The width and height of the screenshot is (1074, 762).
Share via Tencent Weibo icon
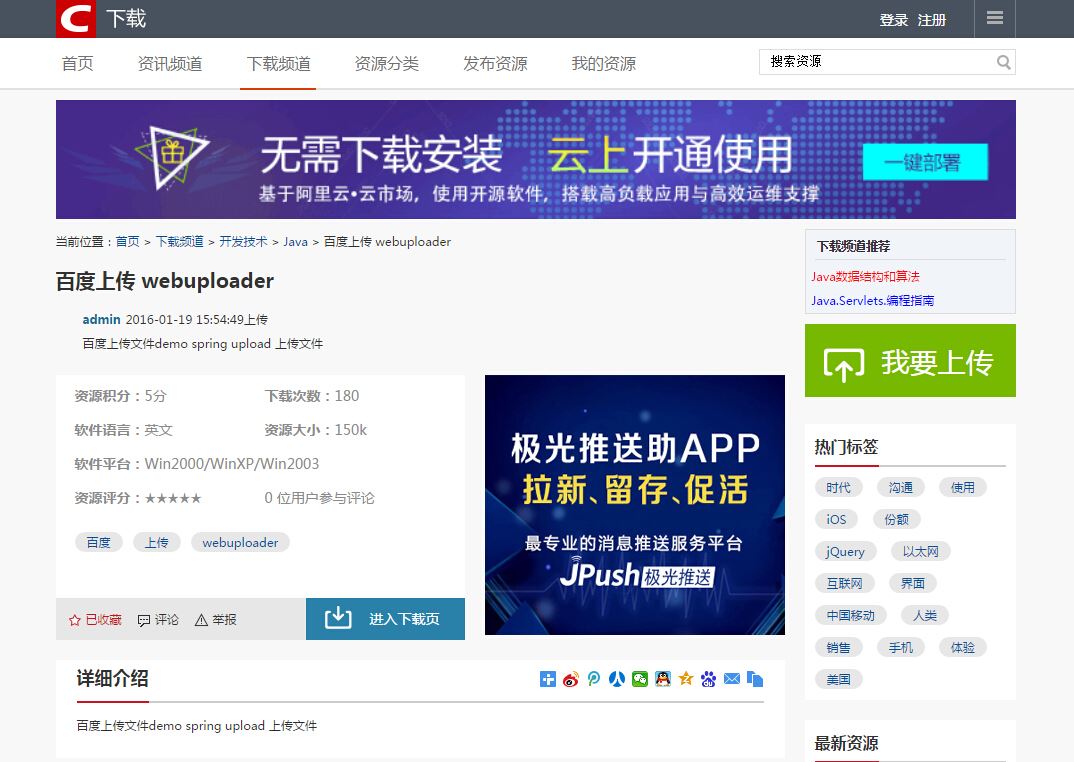click(594, 679)
